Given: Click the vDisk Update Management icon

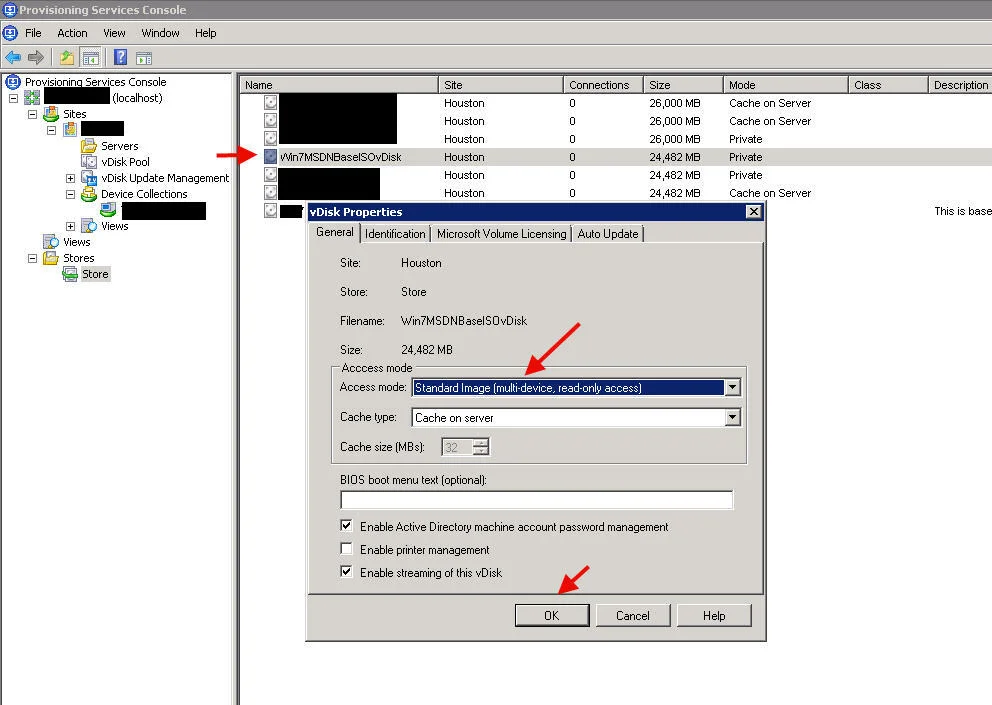Looking at the screenshot, I should (x=89, y=178).
